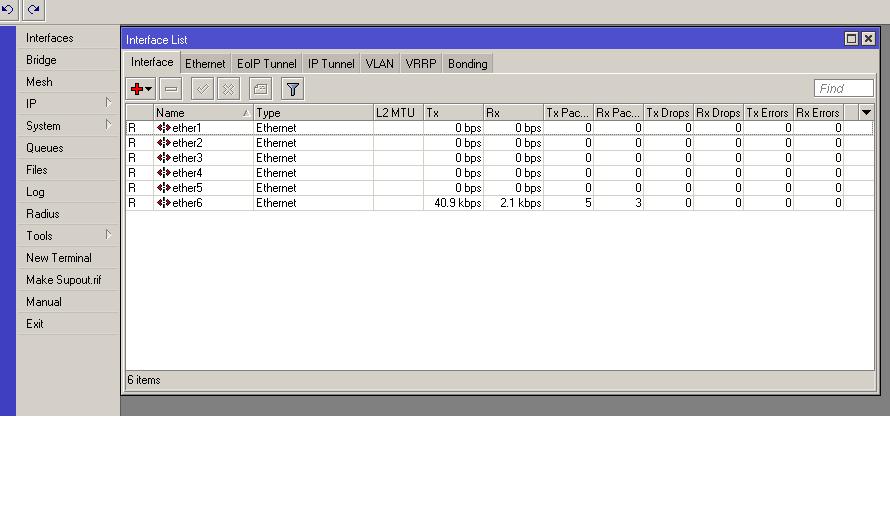Expand the System submenu arrow
Viewport: 890px width, 525px height.
click(x=108, y=124)
